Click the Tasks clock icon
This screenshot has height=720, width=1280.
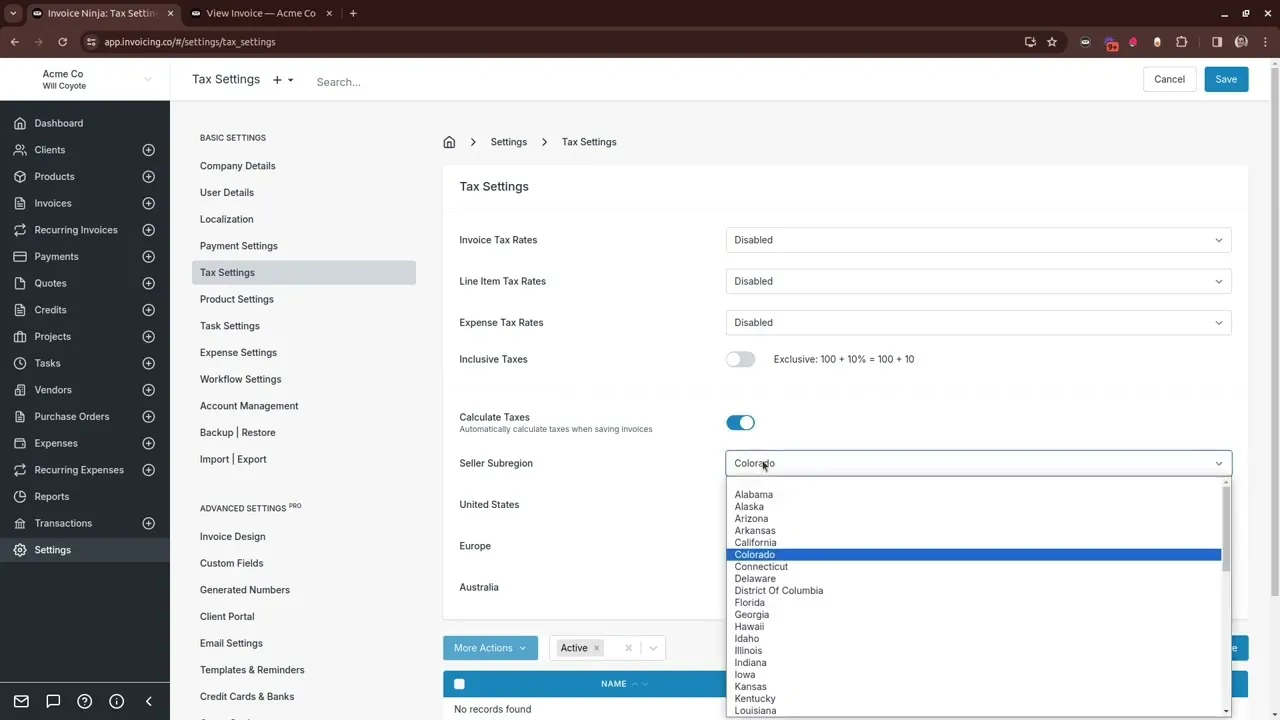20,363
